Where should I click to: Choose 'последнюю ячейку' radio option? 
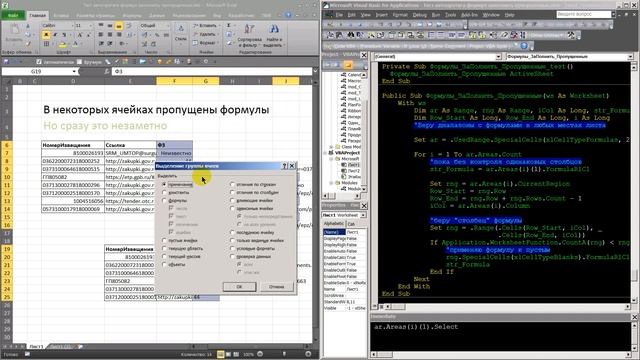(233, 233)
